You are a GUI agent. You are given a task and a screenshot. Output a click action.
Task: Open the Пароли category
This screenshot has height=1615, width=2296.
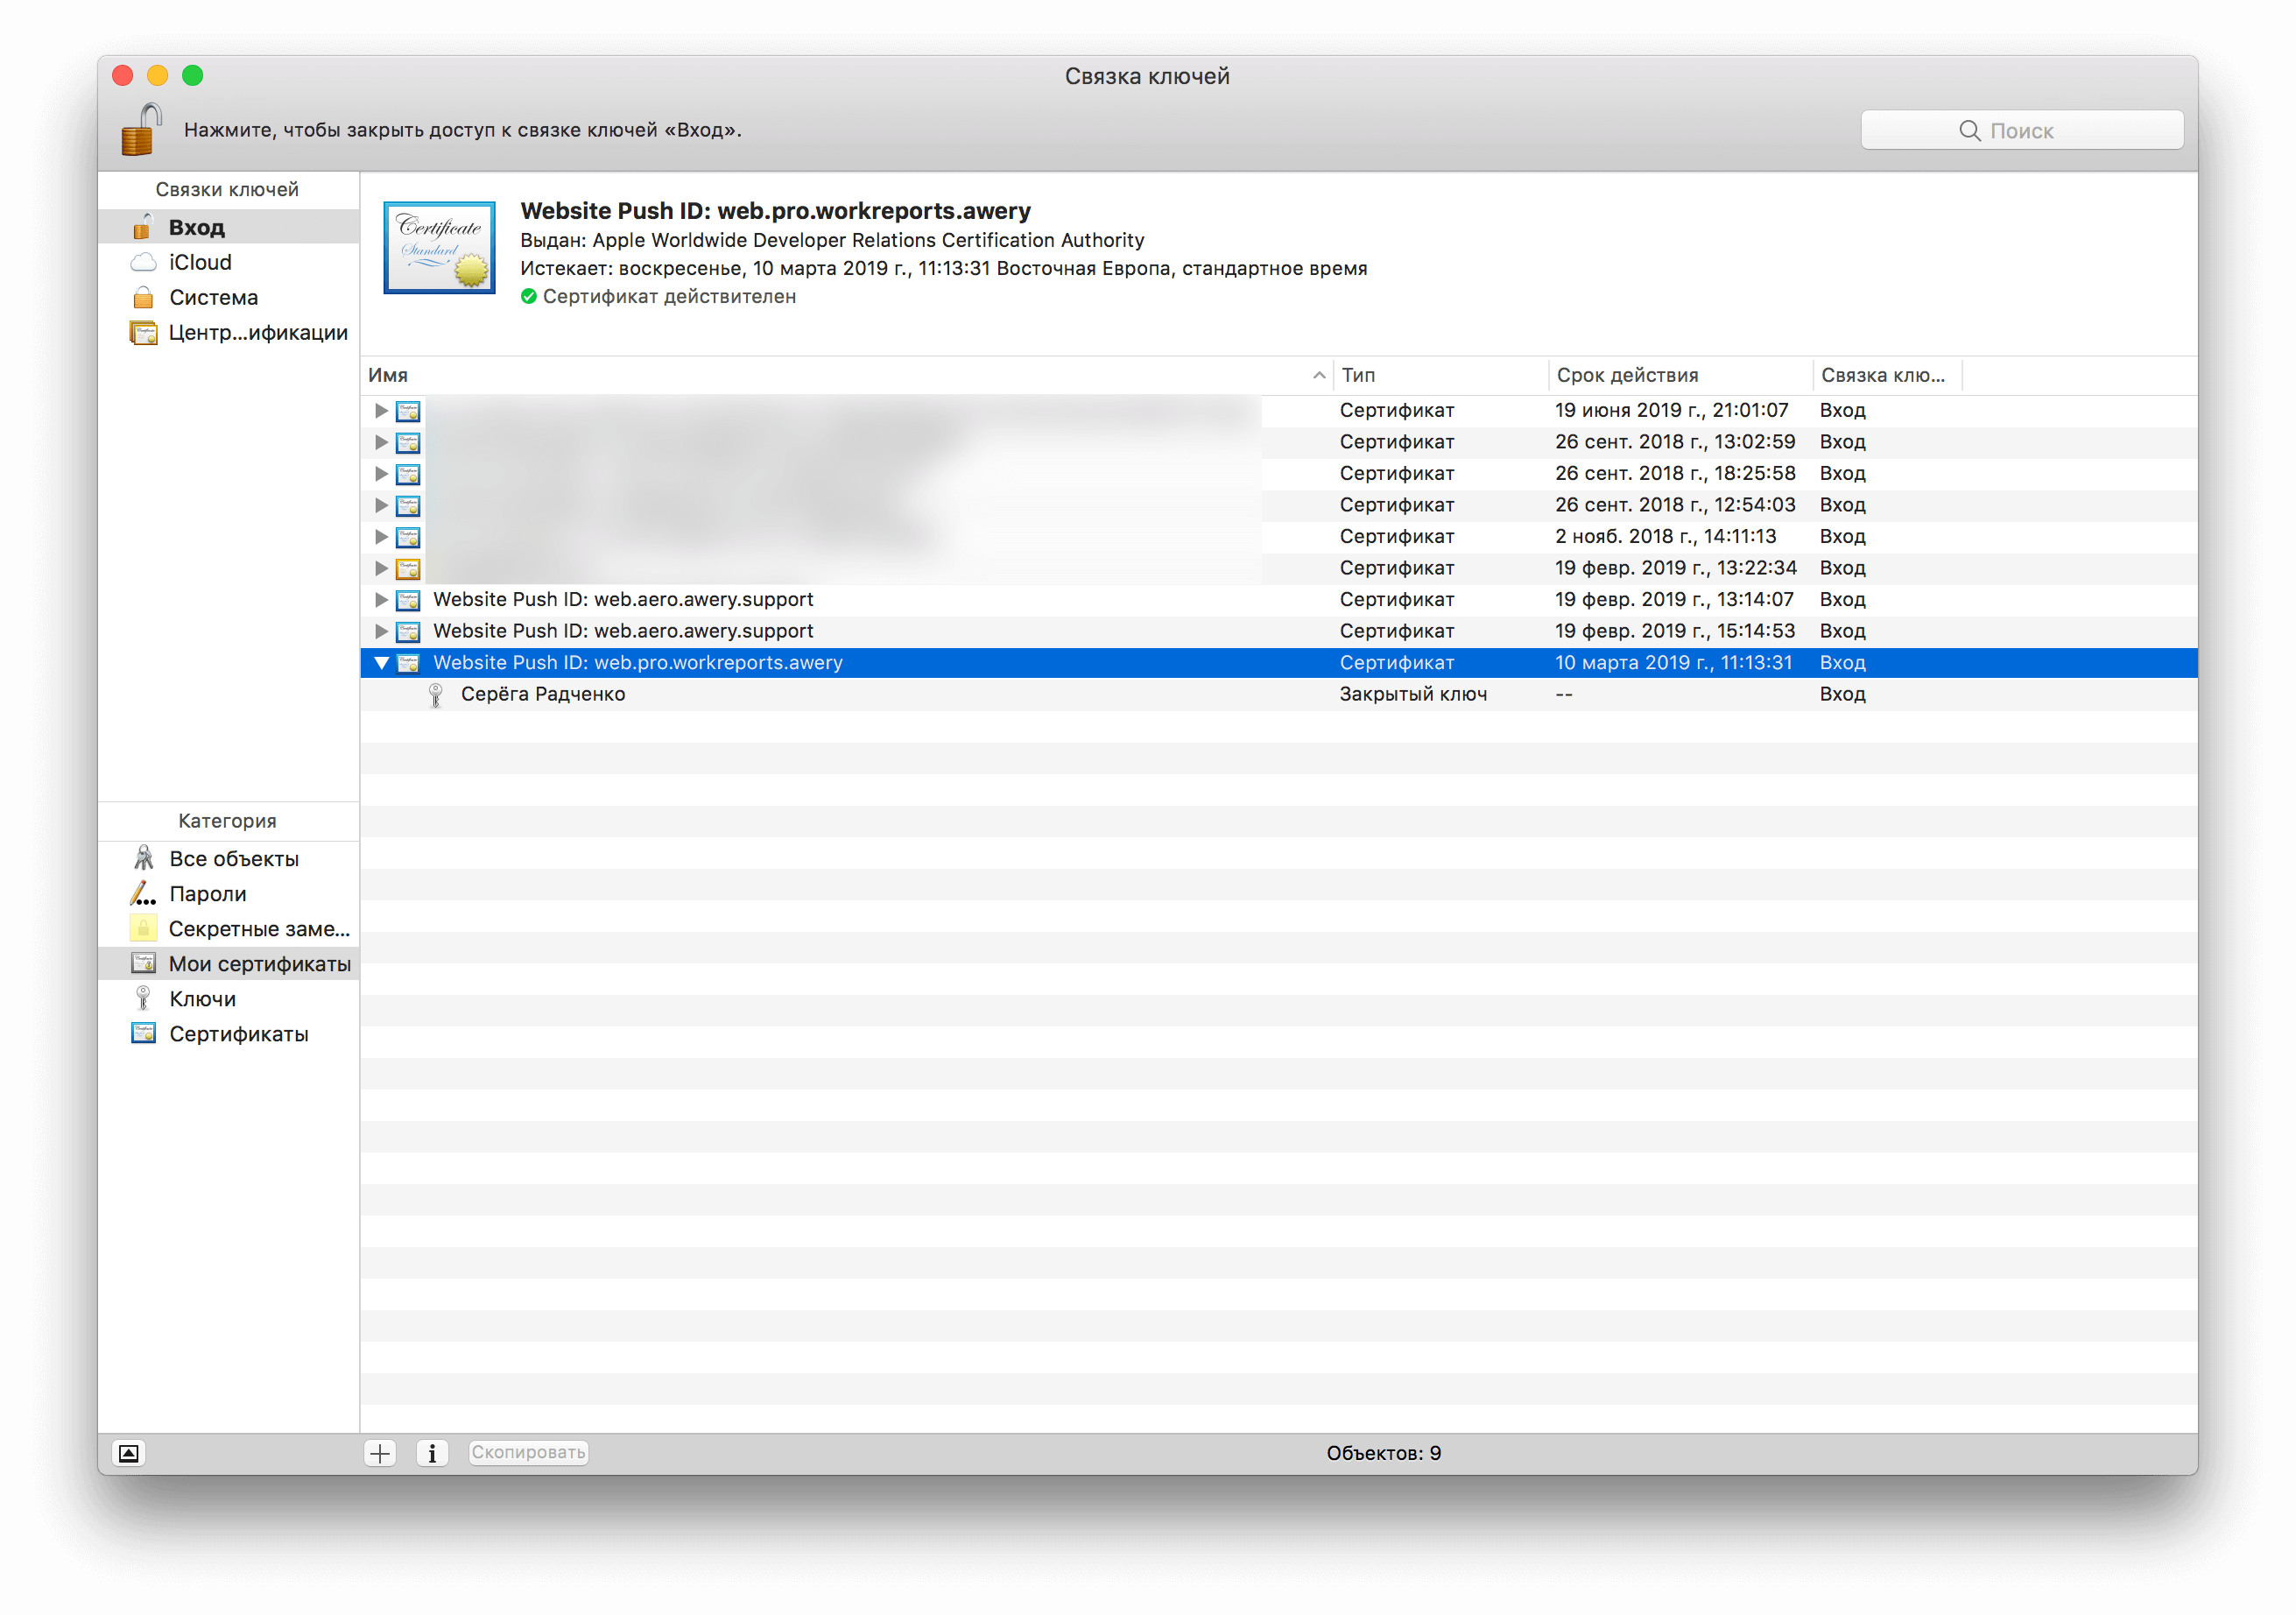[x=207, y=894]
